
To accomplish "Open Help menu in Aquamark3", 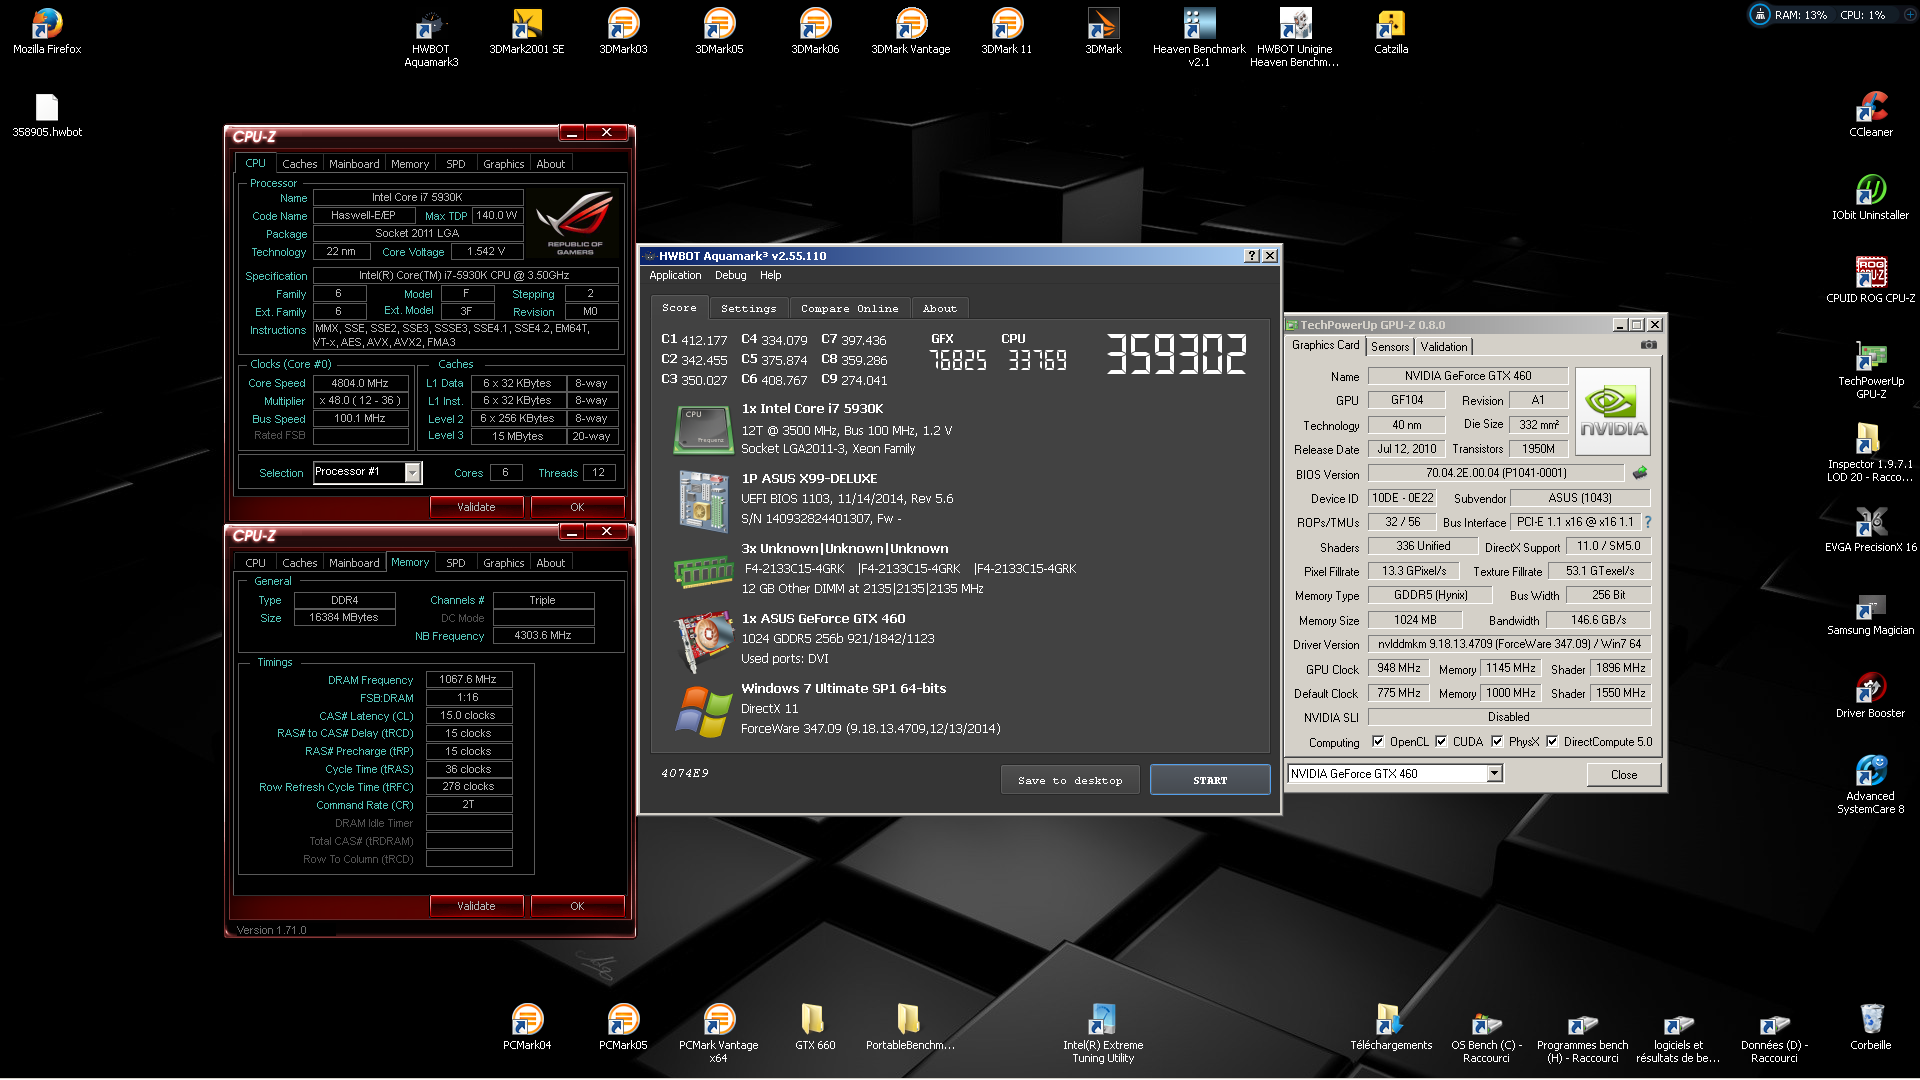I will pos(770,275).
